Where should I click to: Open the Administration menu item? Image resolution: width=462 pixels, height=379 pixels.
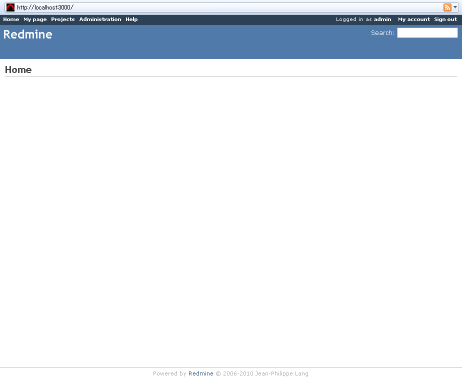[x=100, y=19]
